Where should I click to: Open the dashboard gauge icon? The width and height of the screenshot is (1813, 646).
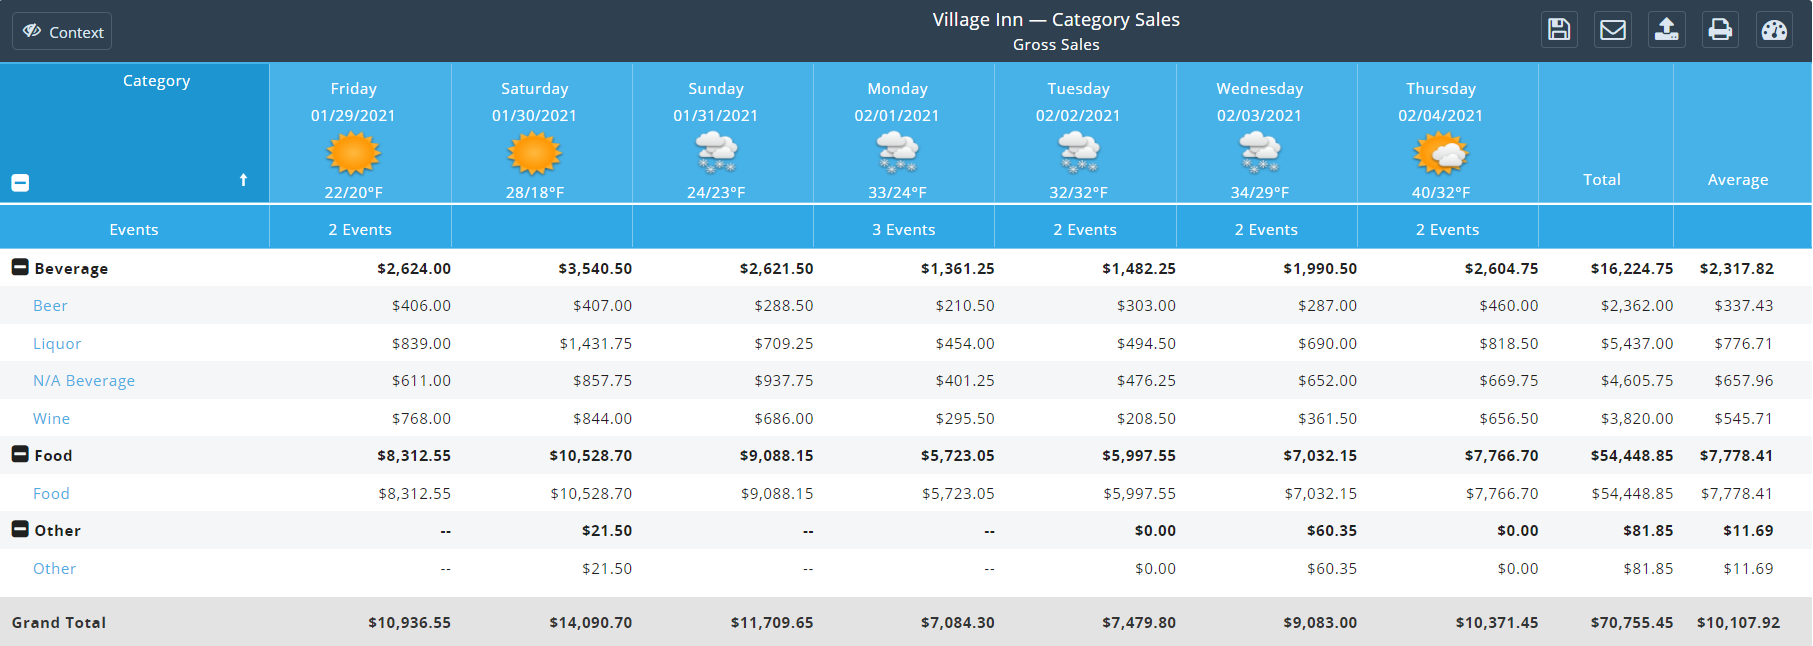(x=1774, y=30)
